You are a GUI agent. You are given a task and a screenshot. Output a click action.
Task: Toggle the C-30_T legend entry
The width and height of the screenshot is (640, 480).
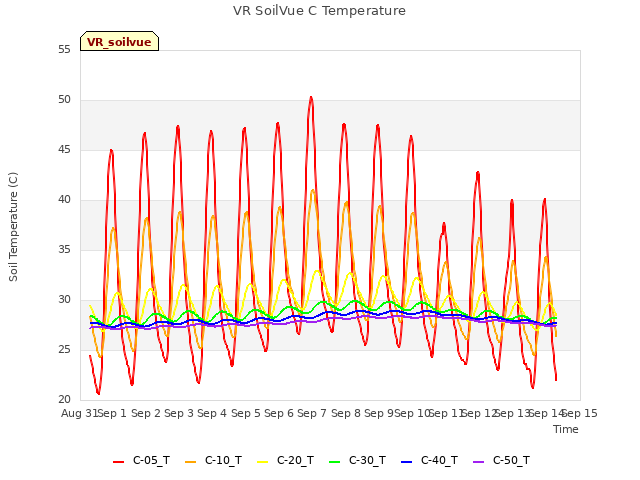point(357,461)
